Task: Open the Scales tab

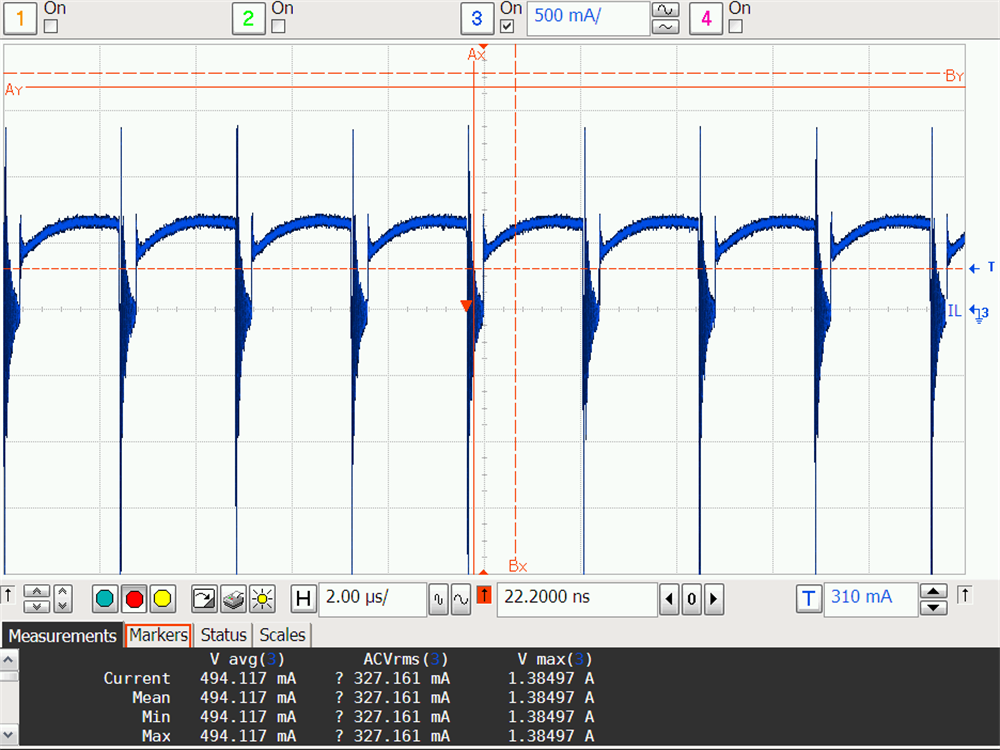Action: point(282,636)
